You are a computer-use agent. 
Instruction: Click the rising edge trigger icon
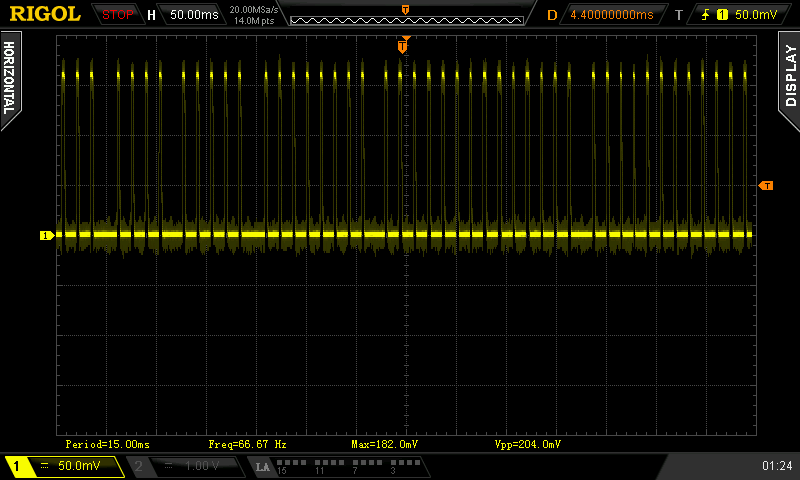[x=706, y=15]
